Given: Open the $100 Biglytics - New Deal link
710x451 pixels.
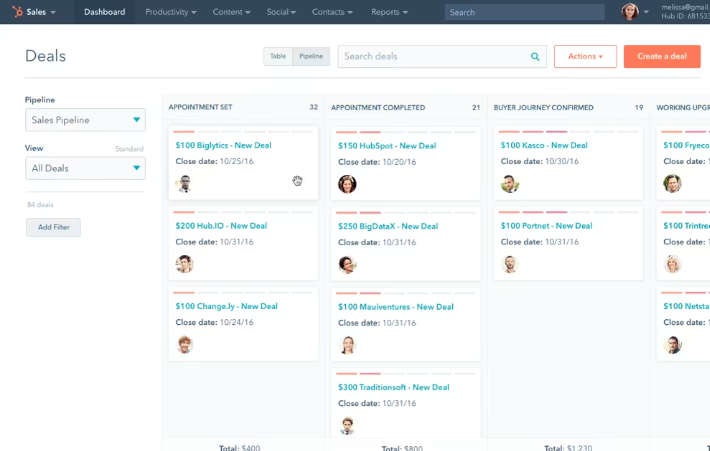Looking at the screenshot, I should tap(223, 145).
